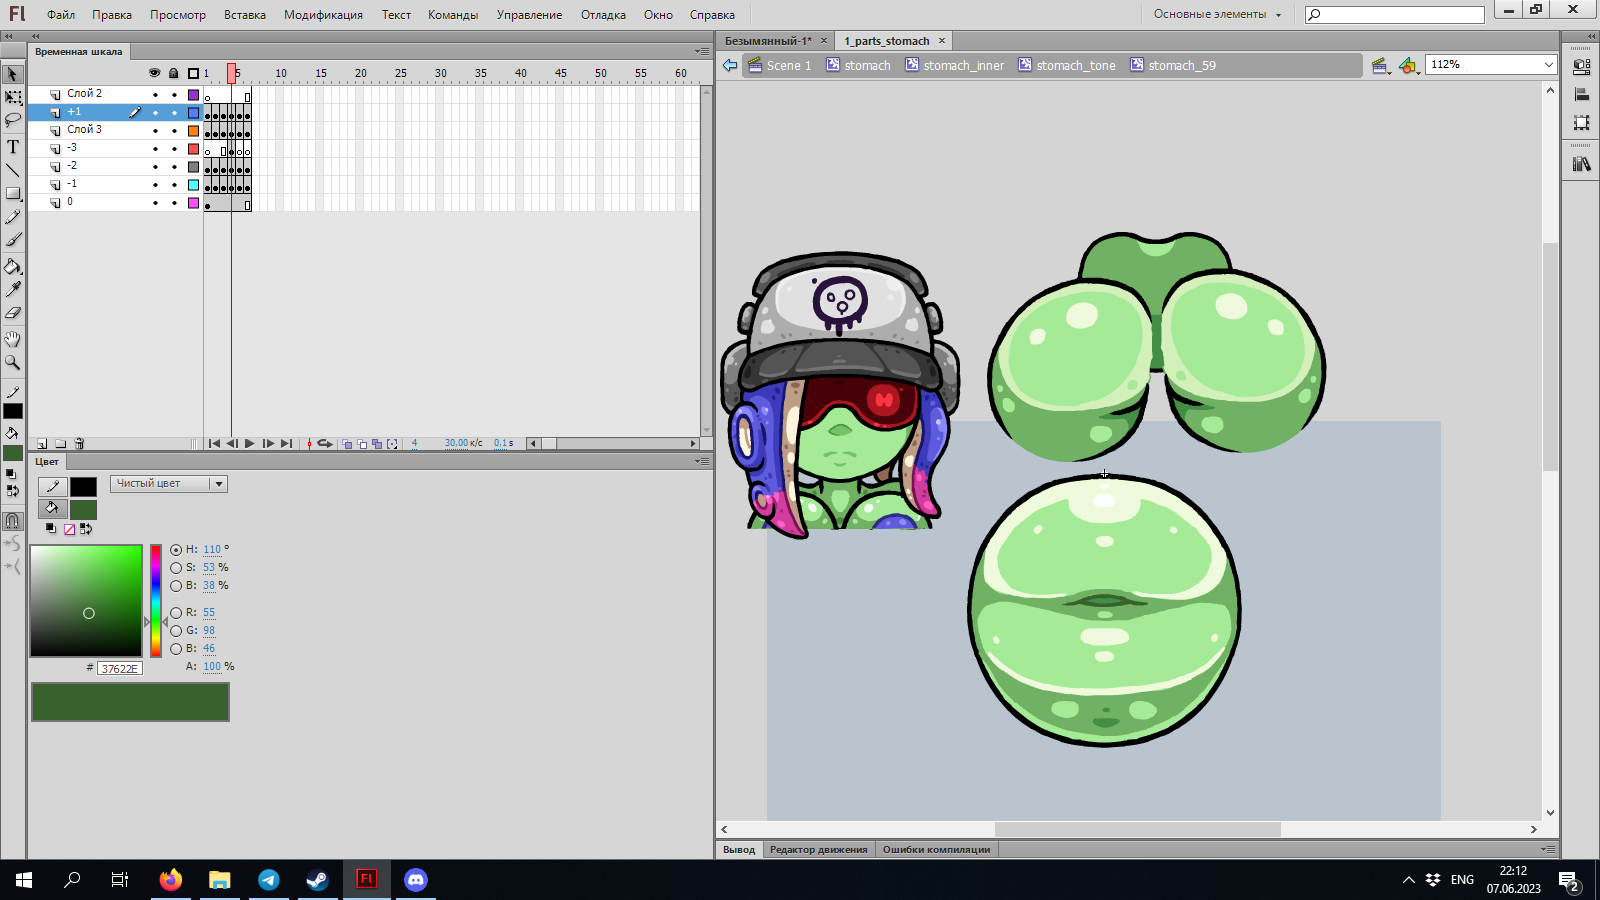Screen dimensions: 1600x900
Task: Set no color in the Color panel
Action: coord(69,529)
